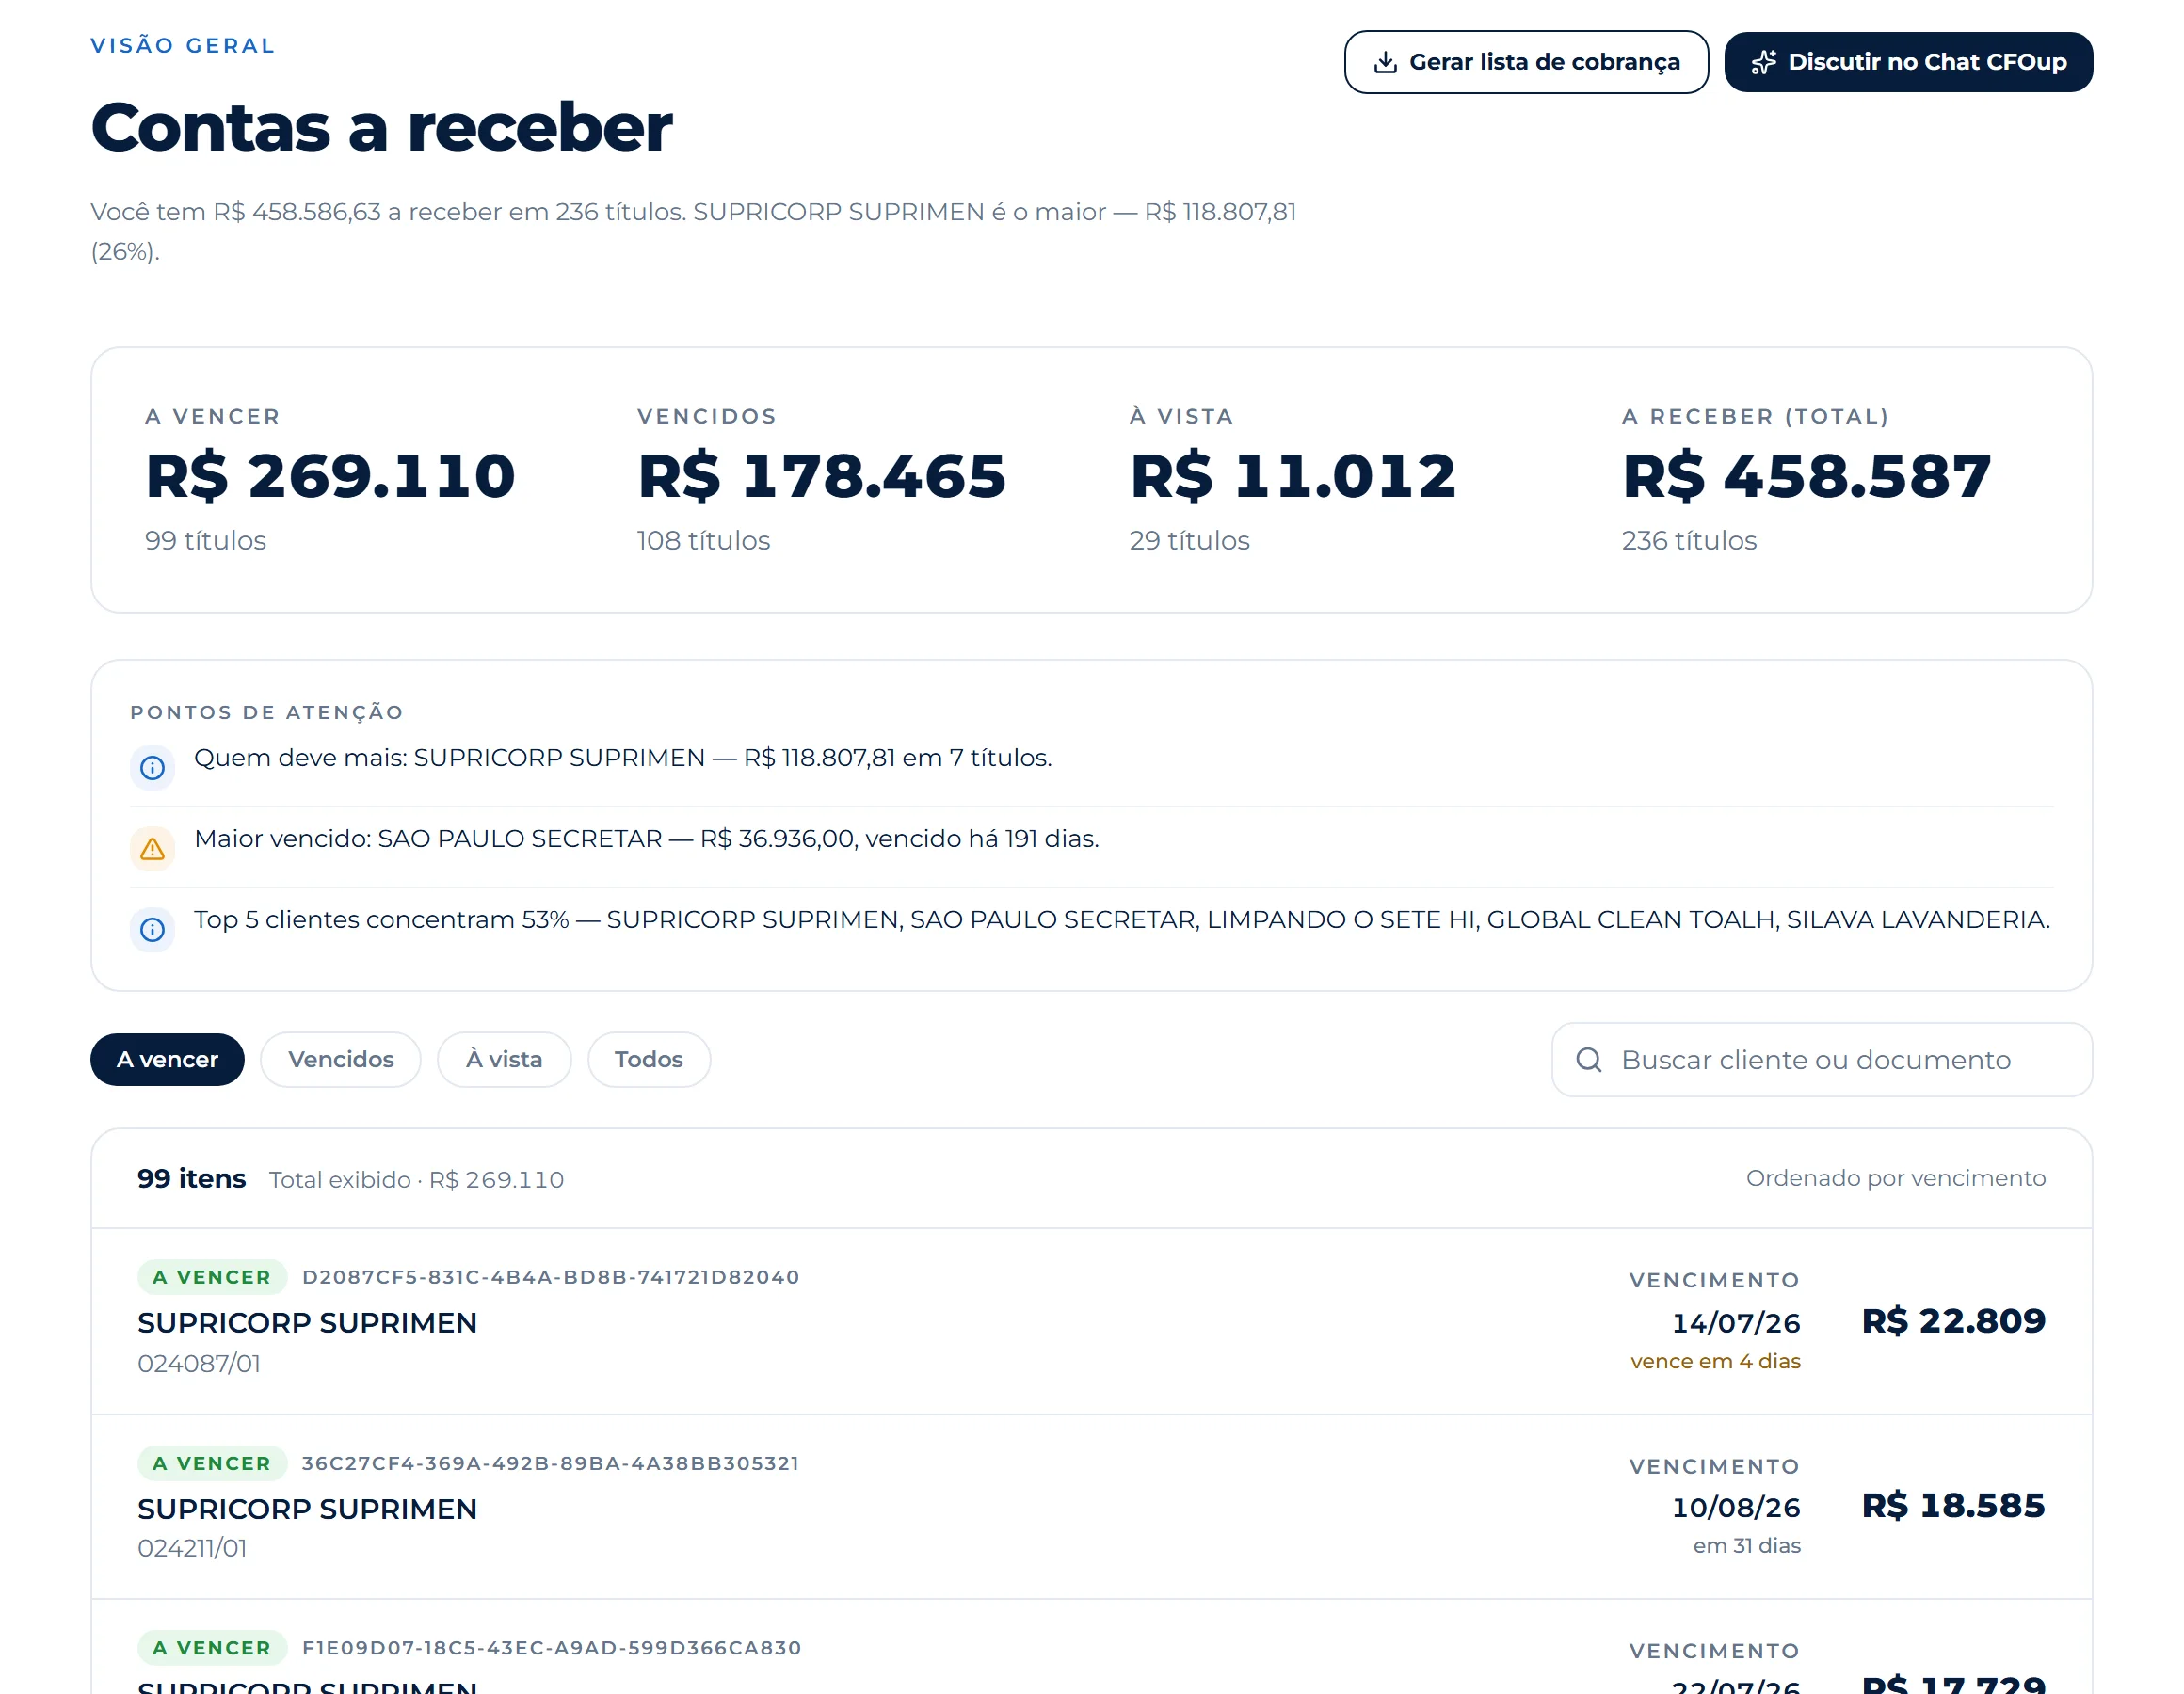Click document ID D2087CF5-831C-4B4A-BD8B-741721D82040
Viewport: 2184px width, 1694px height.
click(551, 1277)
